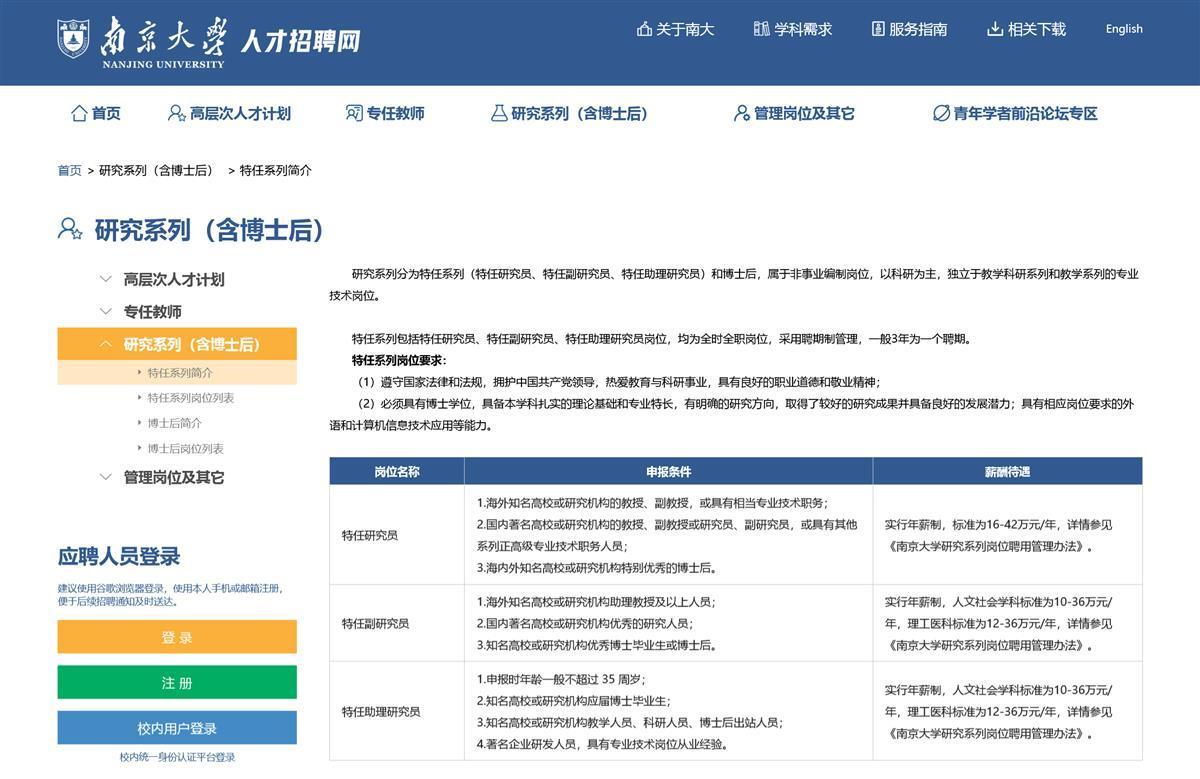
Task: Open 学科需求 in the top header
Action: 803,29
